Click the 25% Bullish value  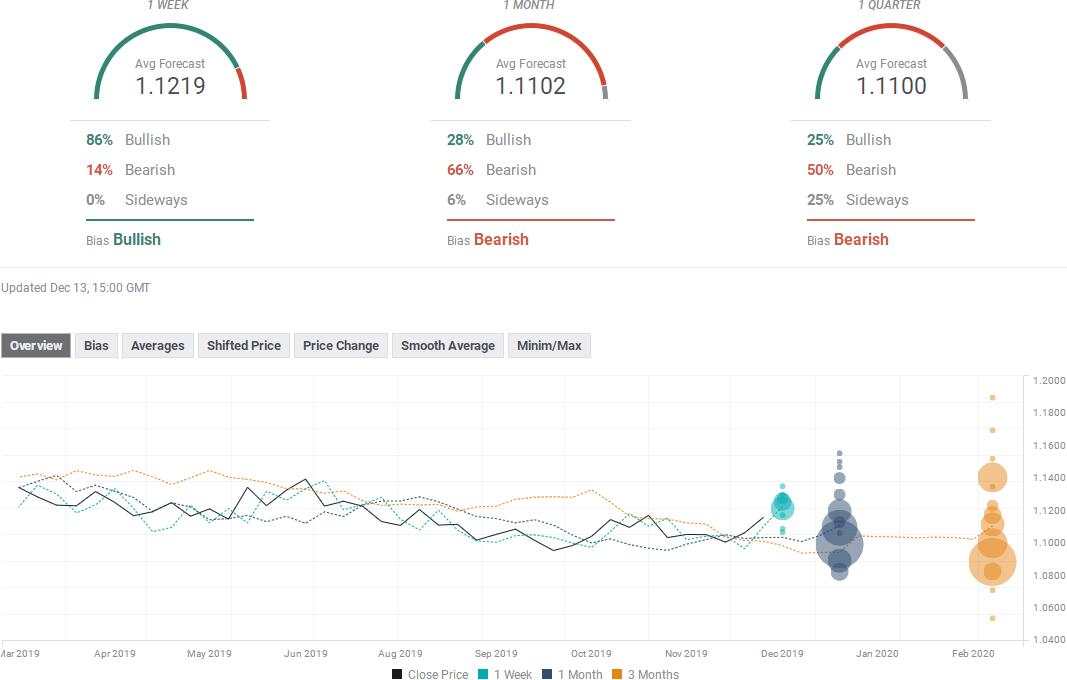pyautogui.click(x=820, y=140)
